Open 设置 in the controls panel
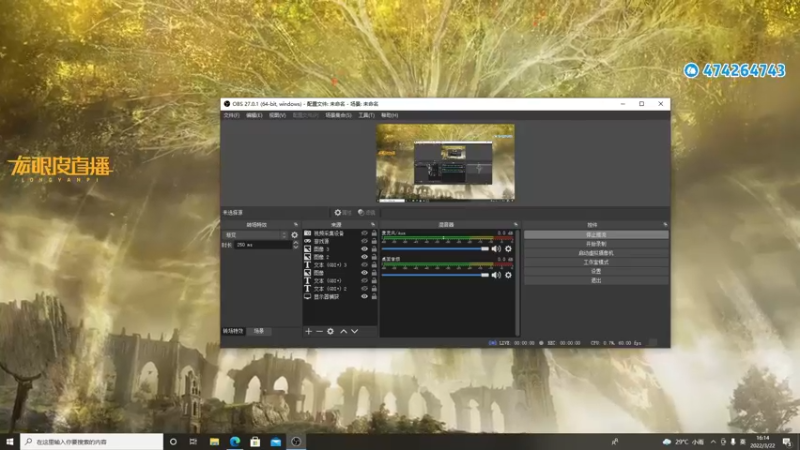The width and height of the screenshot is (800, 450). click(x=596, y=271)
